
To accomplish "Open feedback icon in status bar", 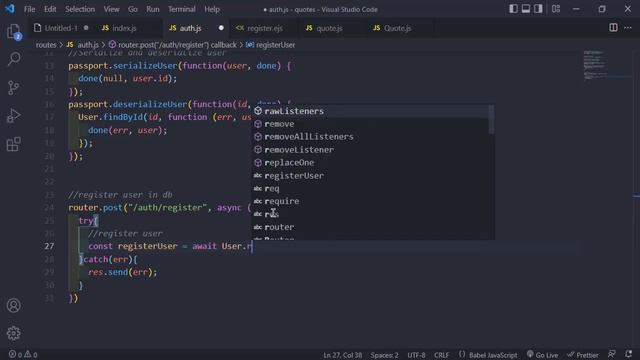I will click(x=612, y=354).
